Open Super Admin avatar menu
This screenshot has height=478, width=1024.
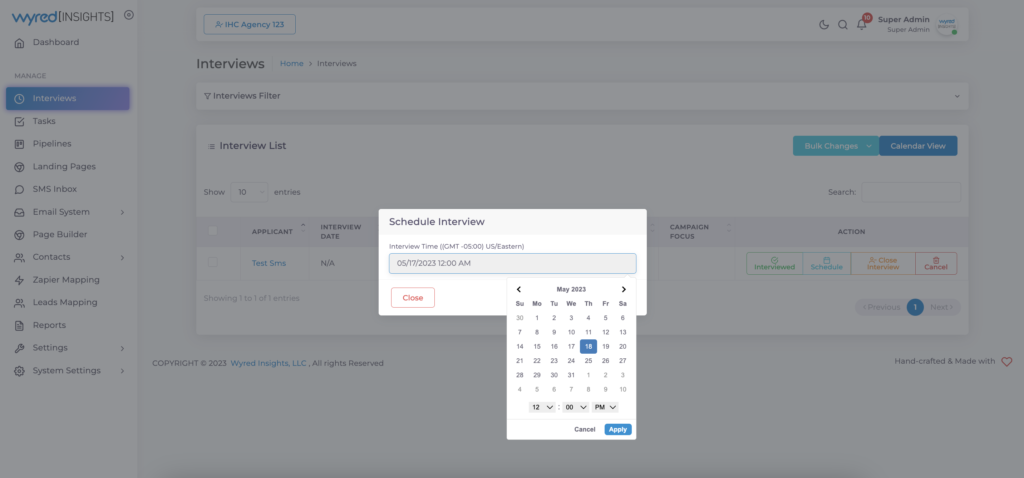[945, 25]
